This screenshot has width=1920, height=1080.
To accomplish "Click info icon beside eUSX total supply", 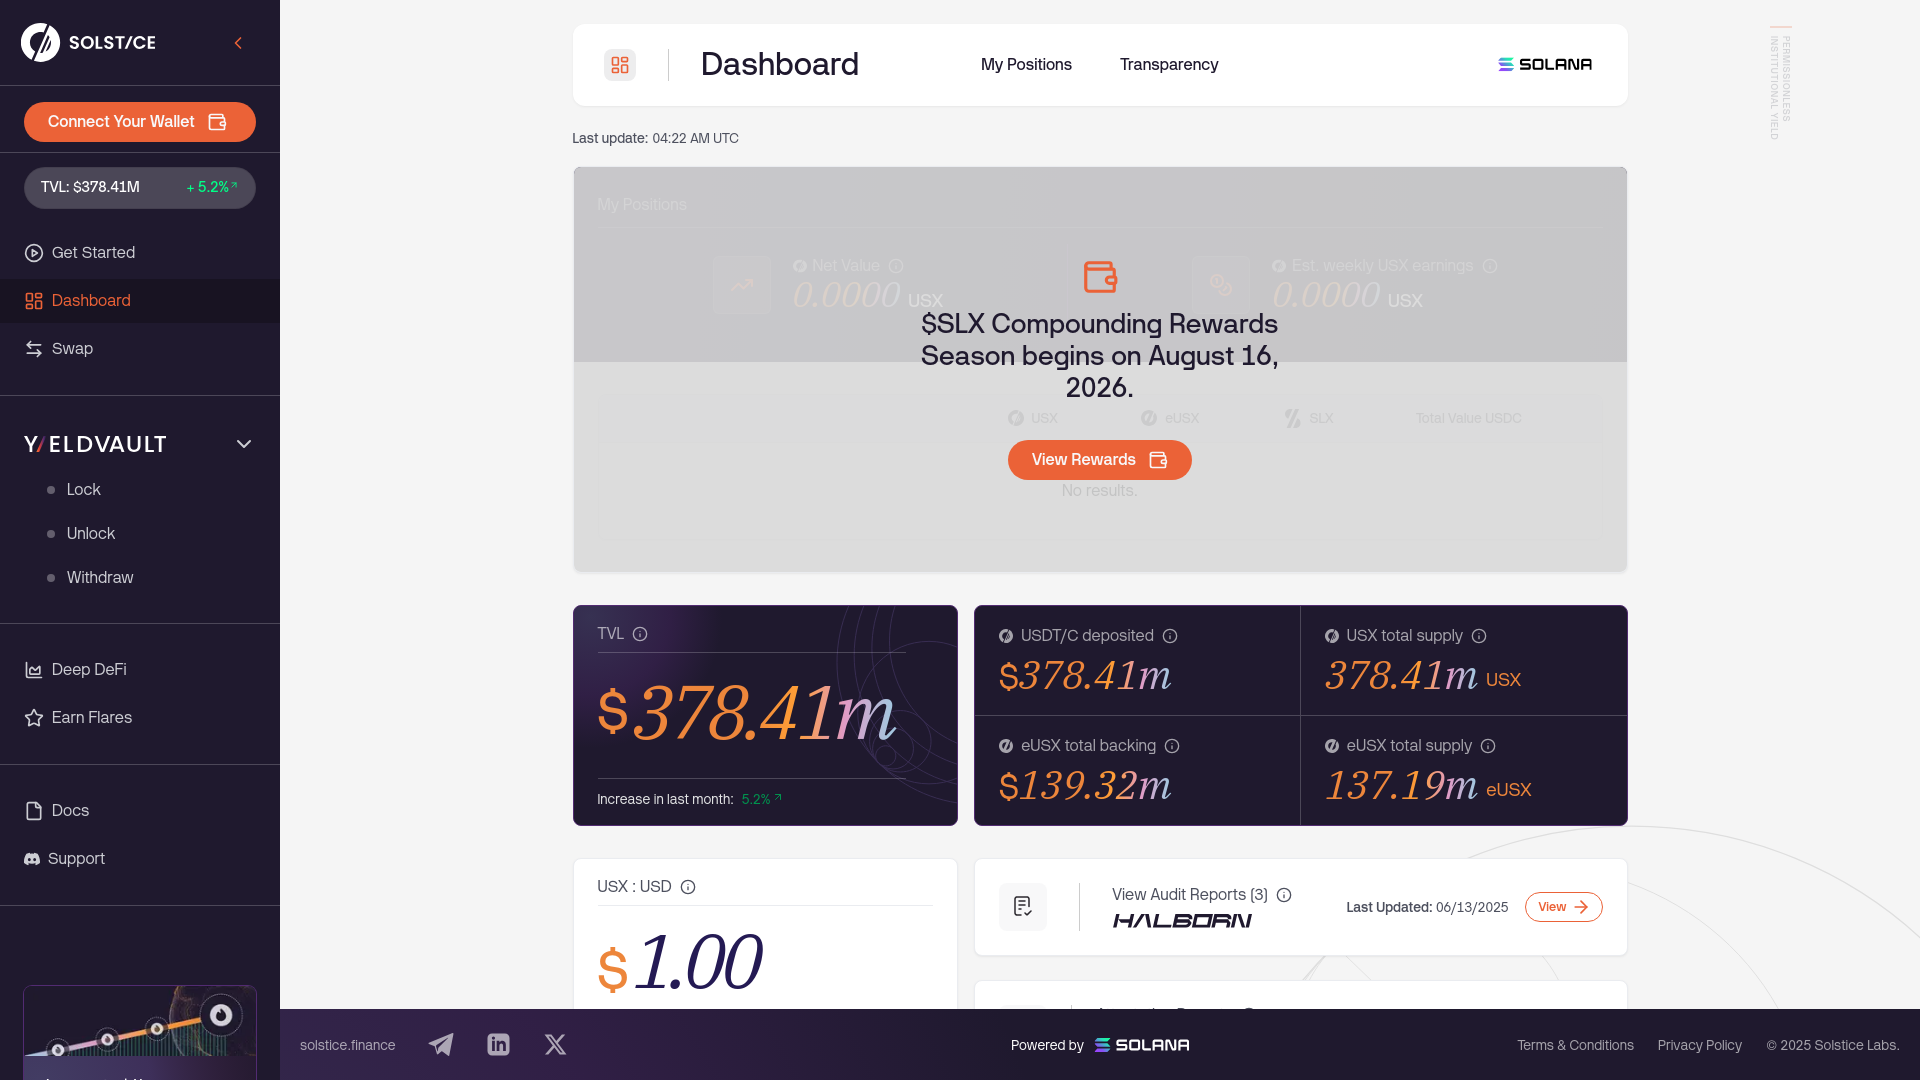I will 1488,746.
